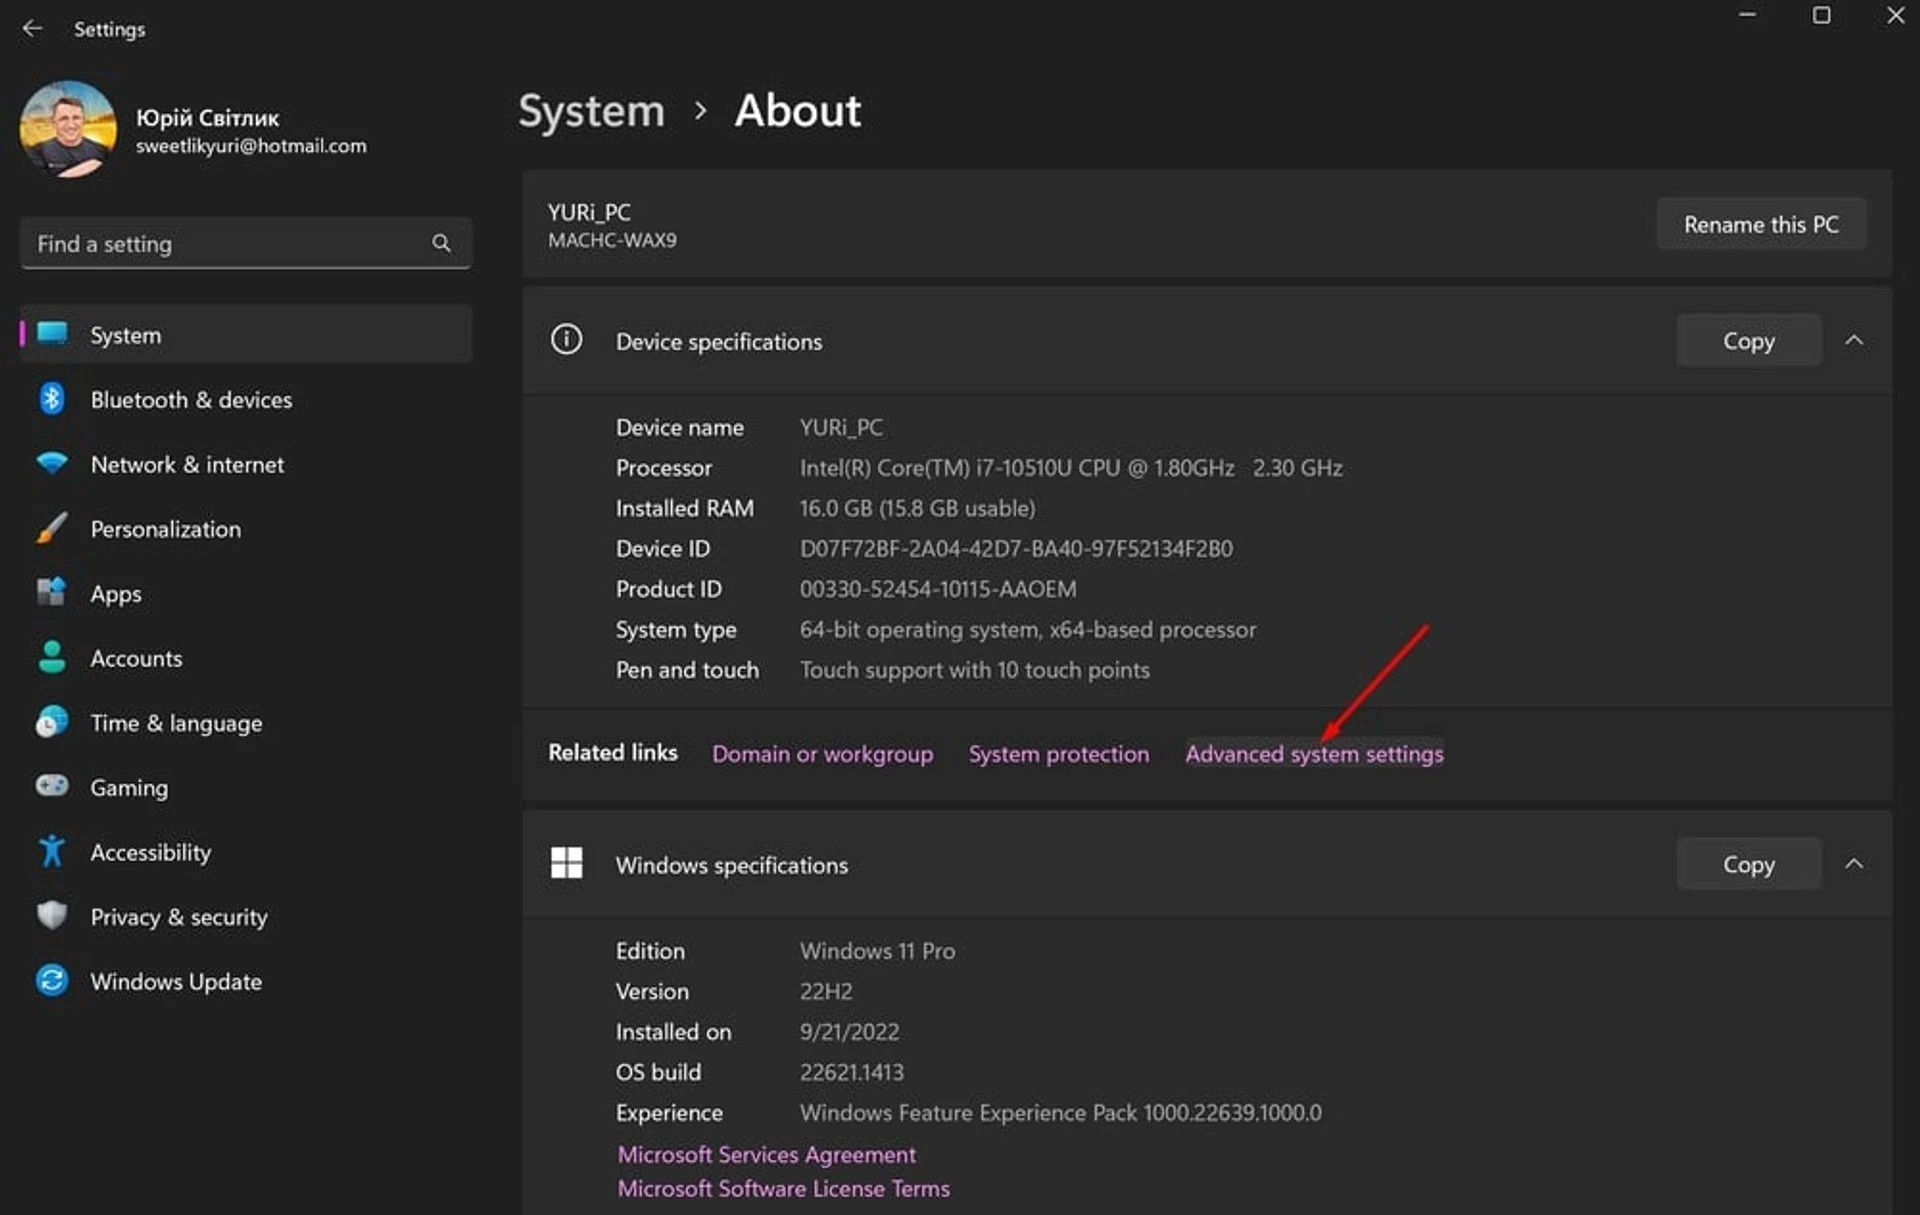Viewport: 1920px width, 1215px height.
Task: Copy the Windows specifications
Action: [x=1748, y=863]
